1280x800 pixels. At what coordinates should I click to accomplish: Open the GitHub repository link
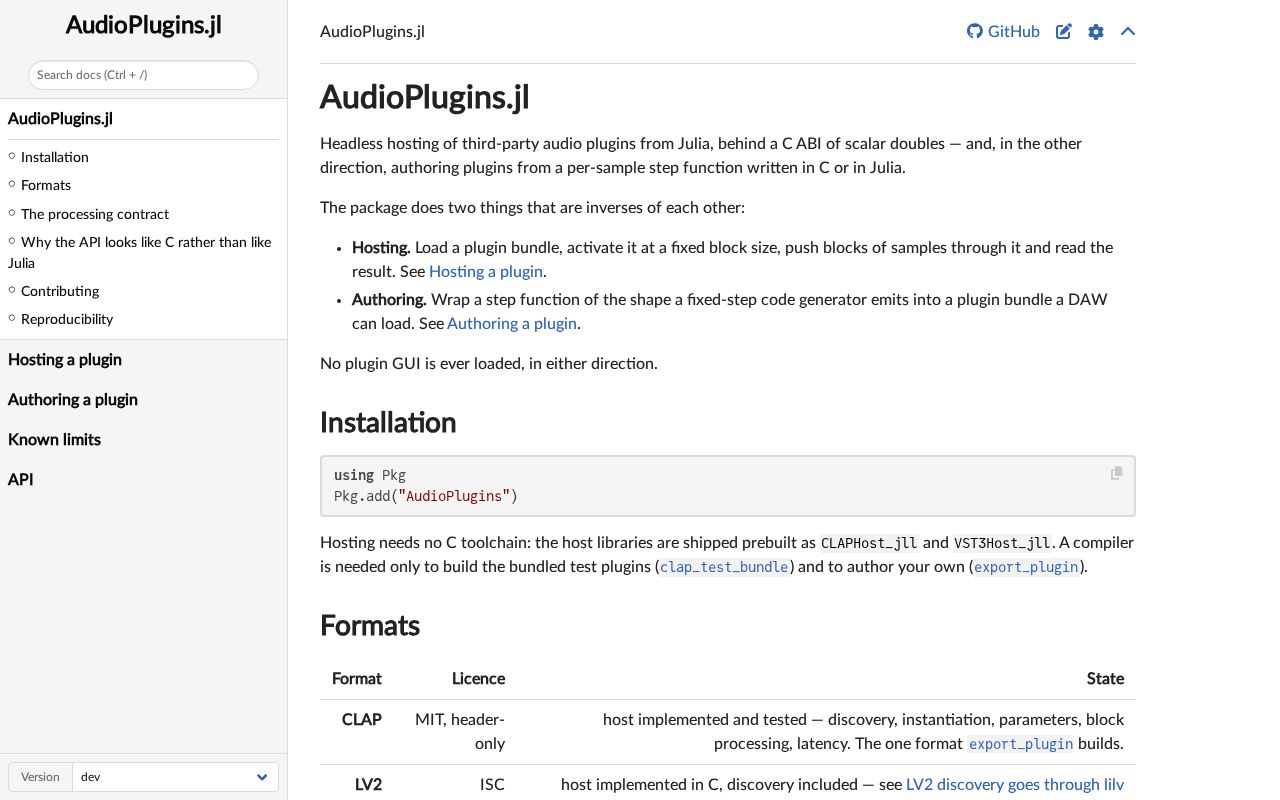pyautogui.click(x=1003, y=31)
